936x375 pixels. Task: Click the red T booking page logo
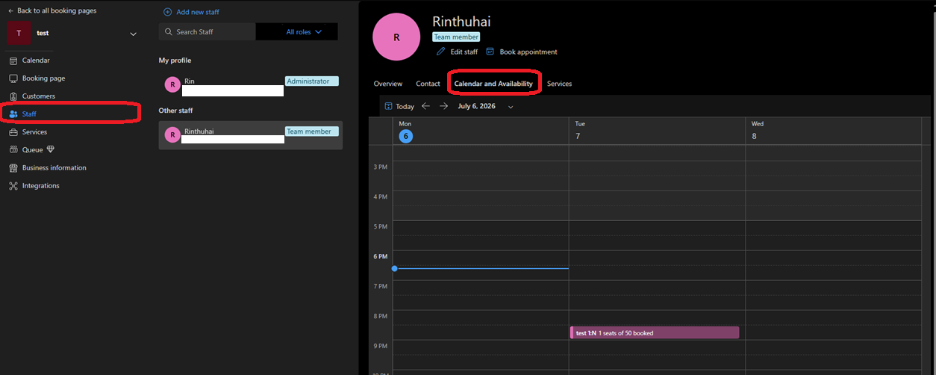(x=19, y=33)
